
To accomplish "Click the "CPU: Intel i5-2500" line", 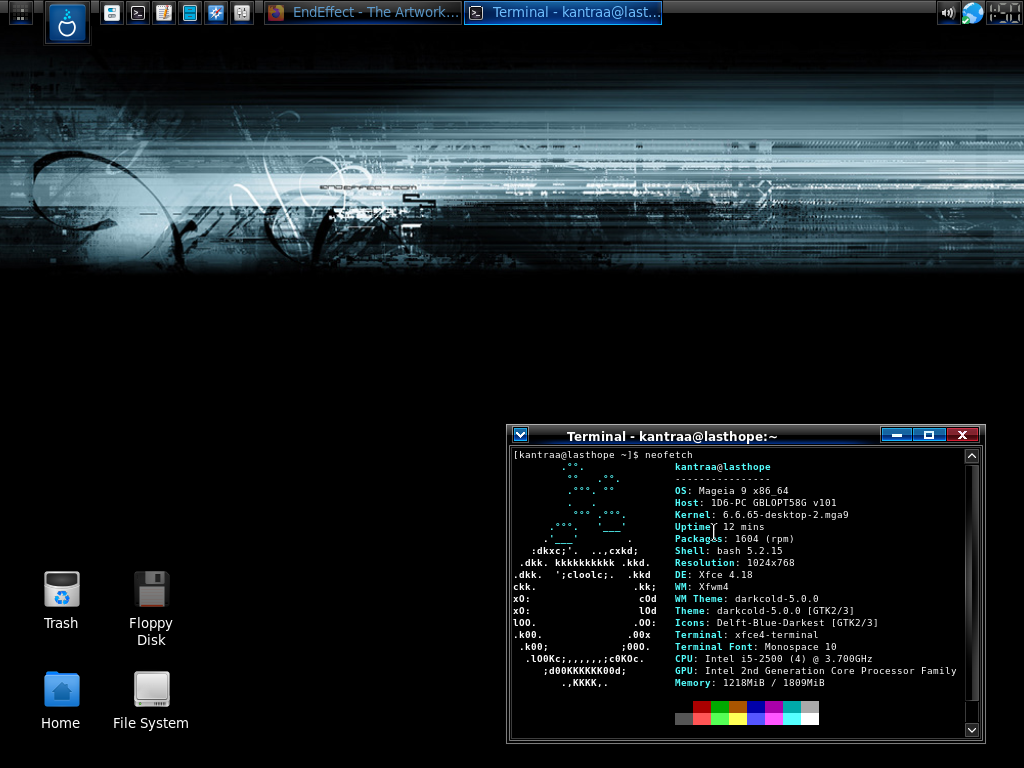I will click(x=774, y=659).
